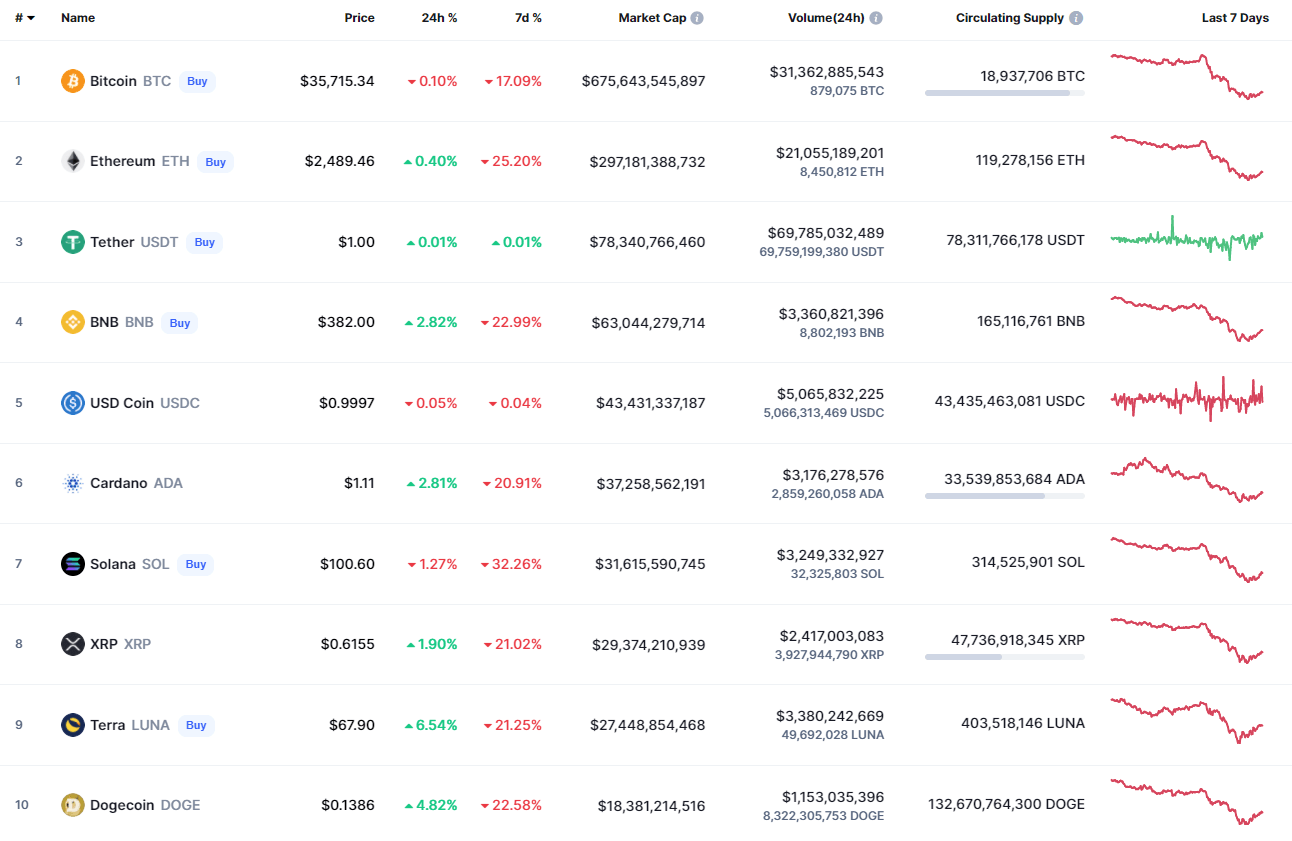This screenshot has width=1292, height=841.
Task: Click the Dogecoin logo icon
Action: click(x=73, y=805)
